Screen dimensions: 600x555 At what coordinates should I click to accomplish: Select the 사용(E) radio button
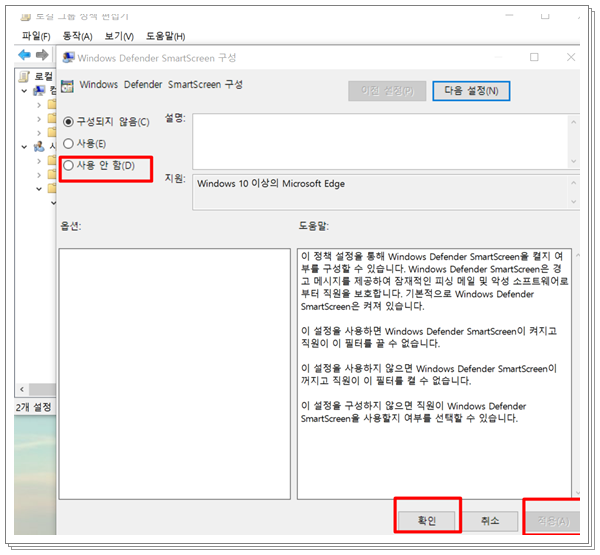pos(68,144)
